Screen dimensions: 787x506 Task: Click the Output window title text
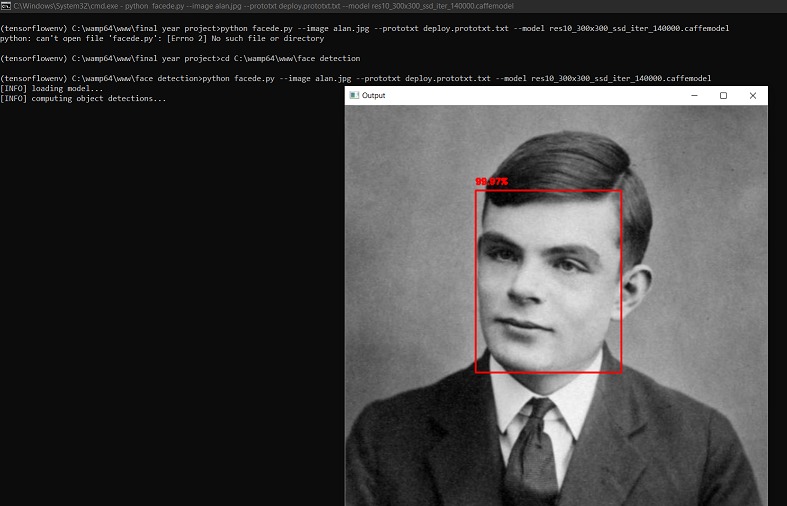pyautogui.click(x=373, y=95)
